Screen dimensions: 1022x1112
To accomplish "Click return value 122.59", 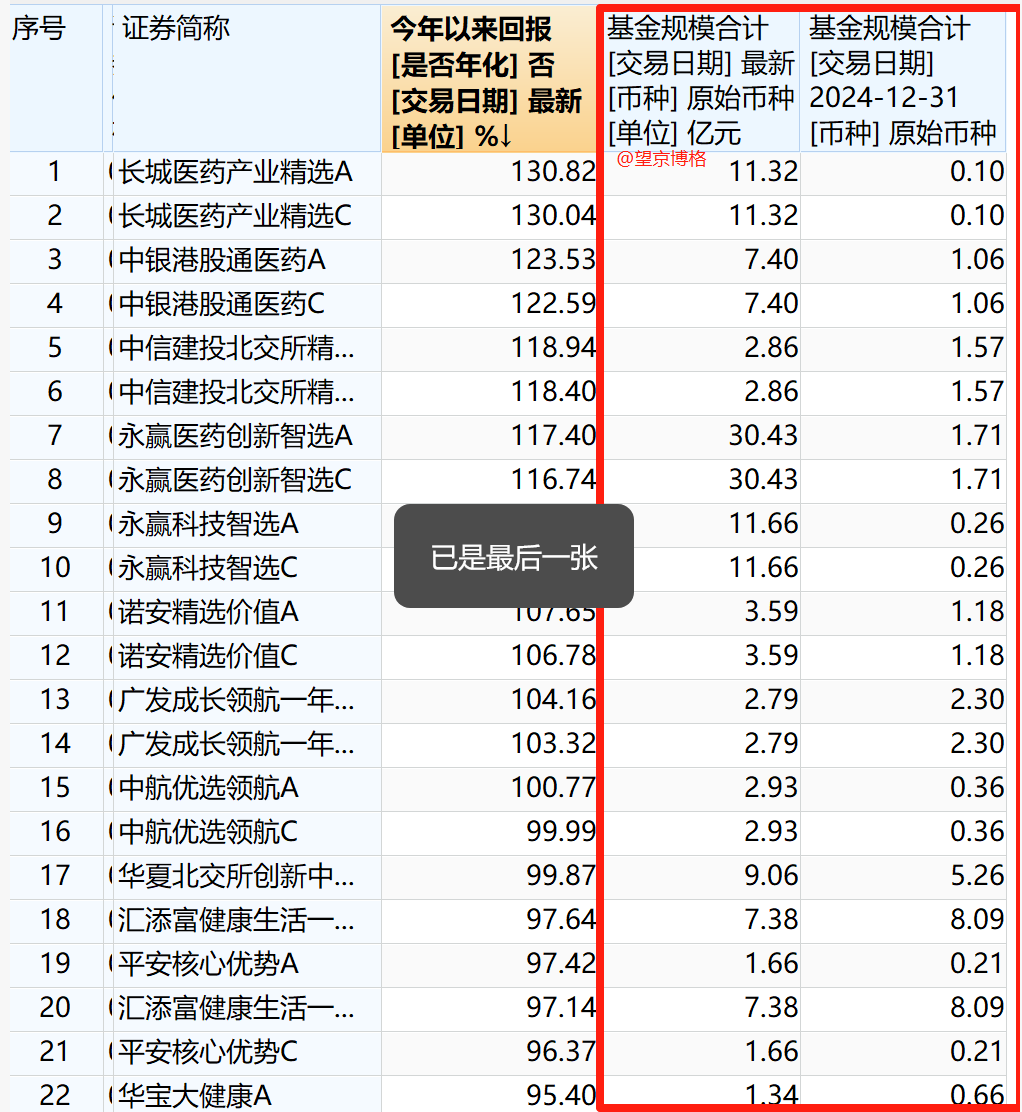I will tap(553, 304).
